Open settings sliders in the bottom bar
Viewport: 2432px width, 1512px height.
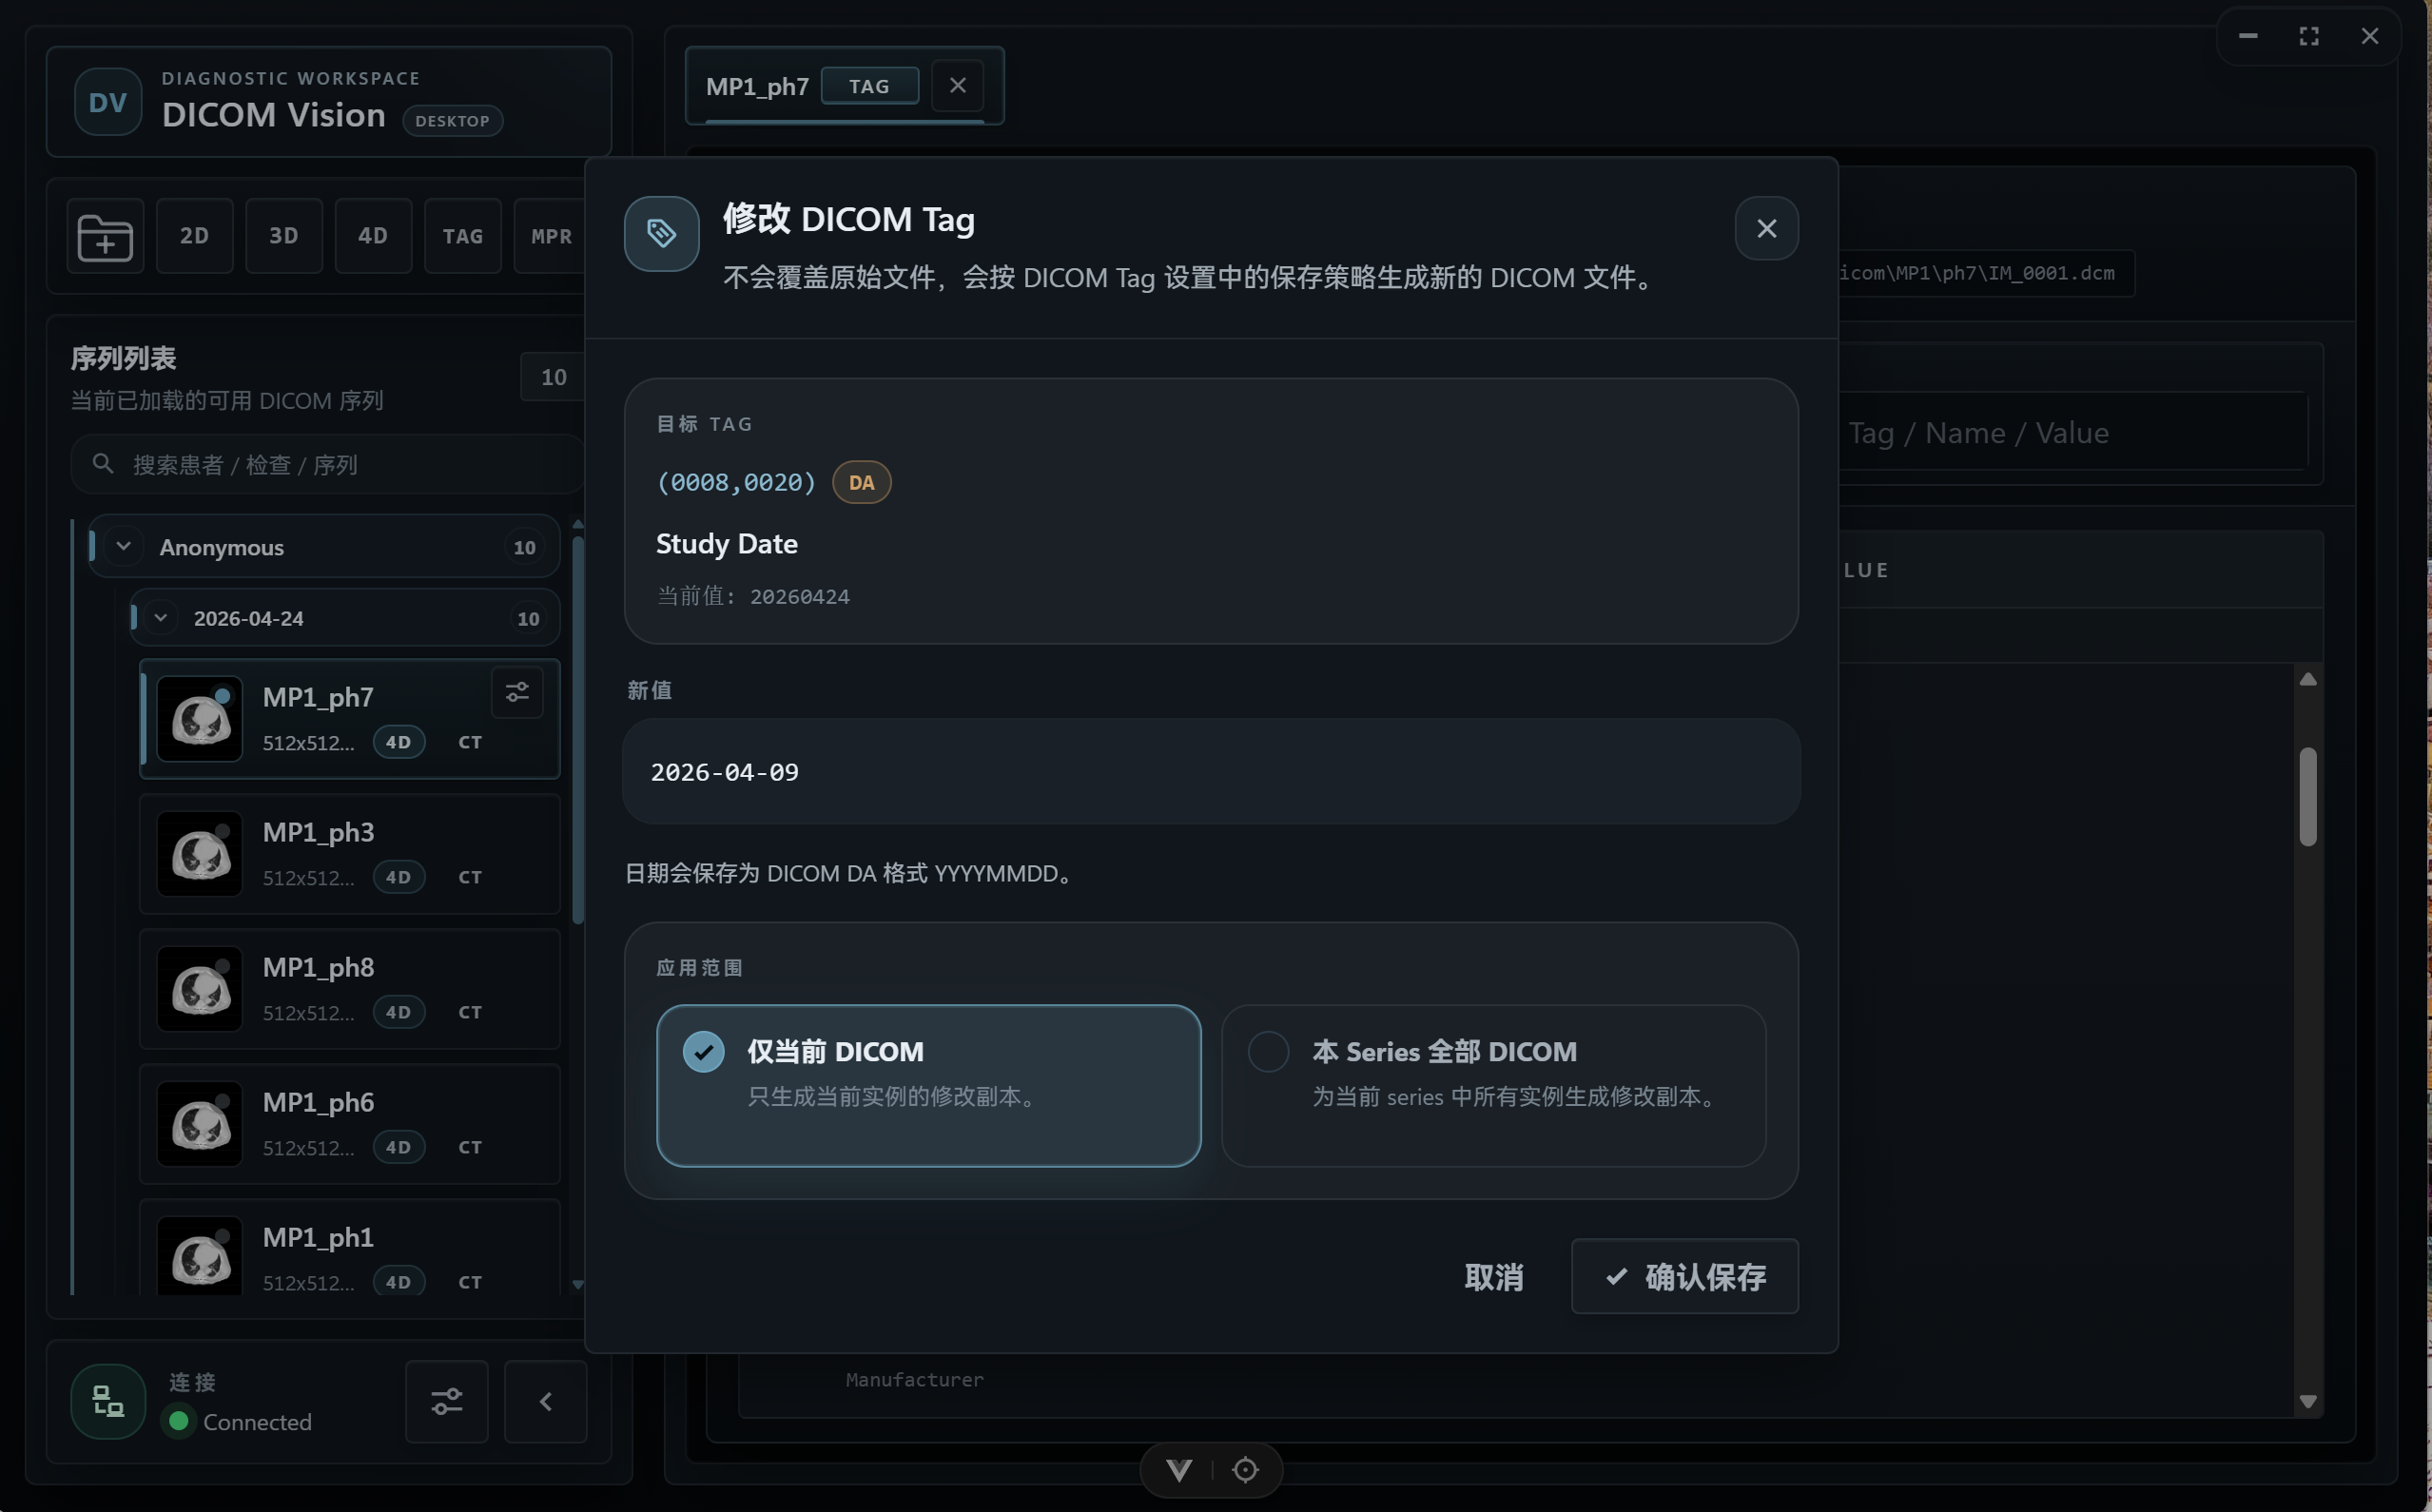(447, 1401)
